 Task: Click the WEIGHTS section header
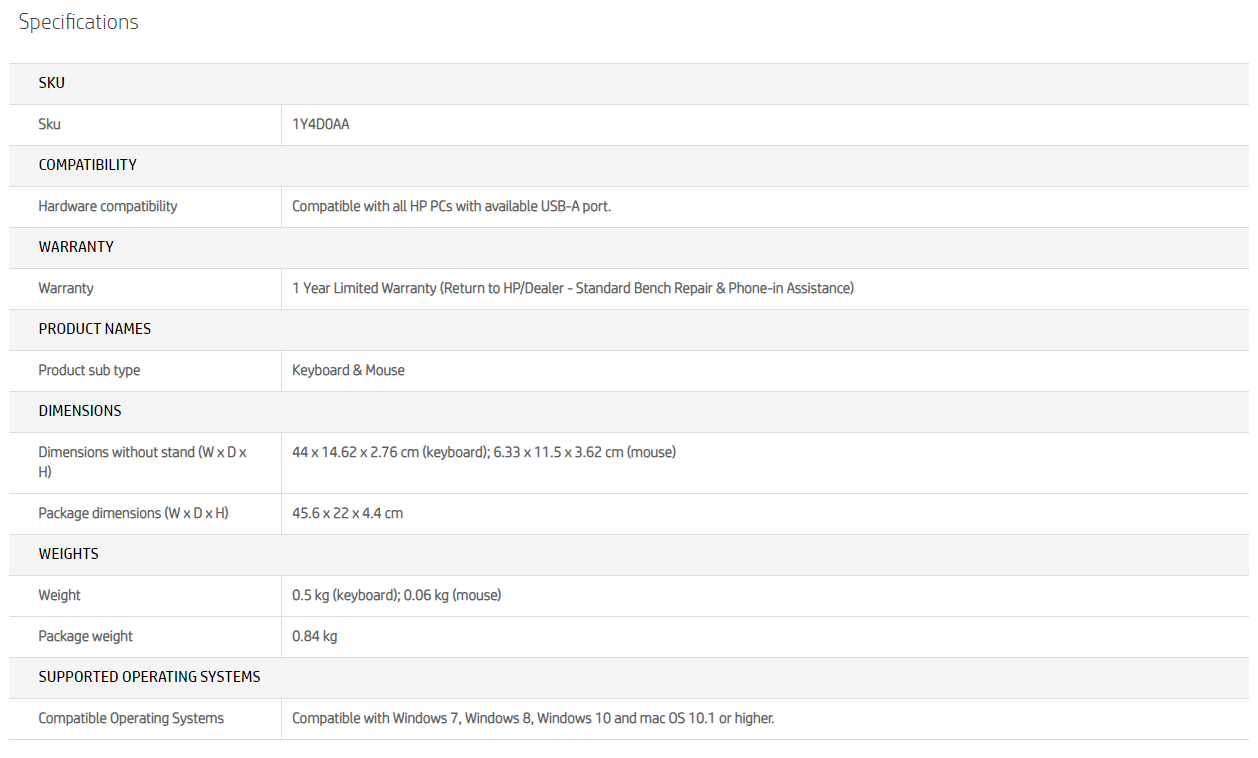point(68,554)
